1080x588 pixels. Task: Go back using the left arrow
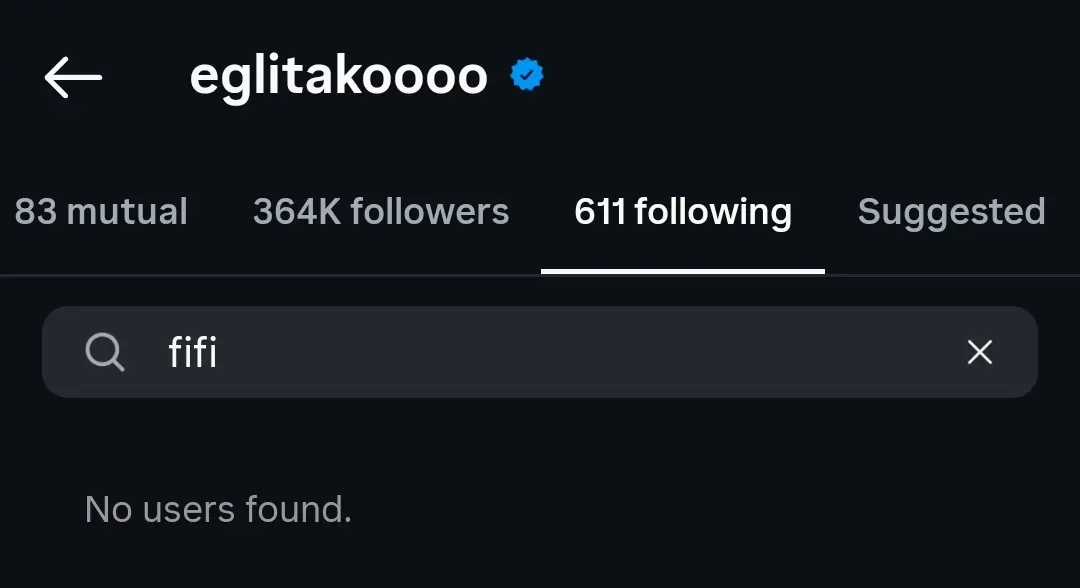(x=73, y=77)
